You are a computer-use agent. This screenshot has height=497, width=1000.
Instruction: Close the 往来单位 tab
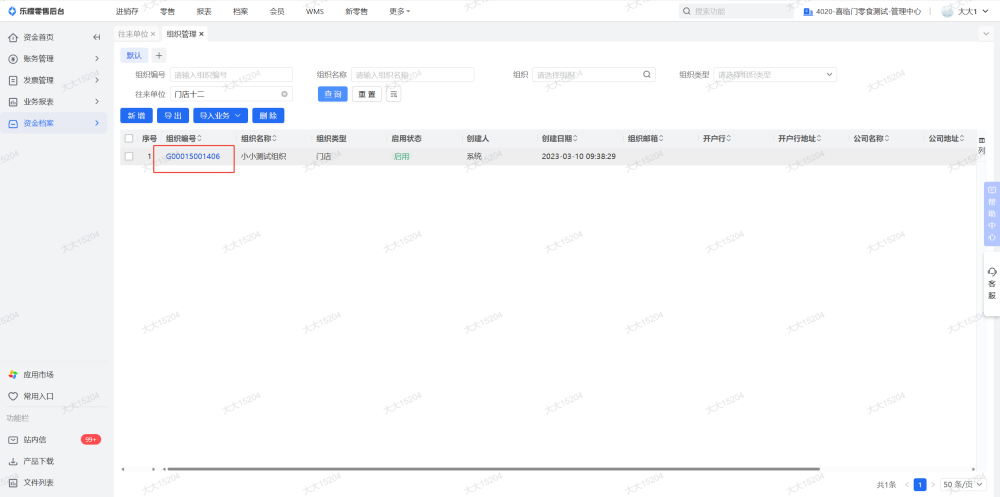153,34
